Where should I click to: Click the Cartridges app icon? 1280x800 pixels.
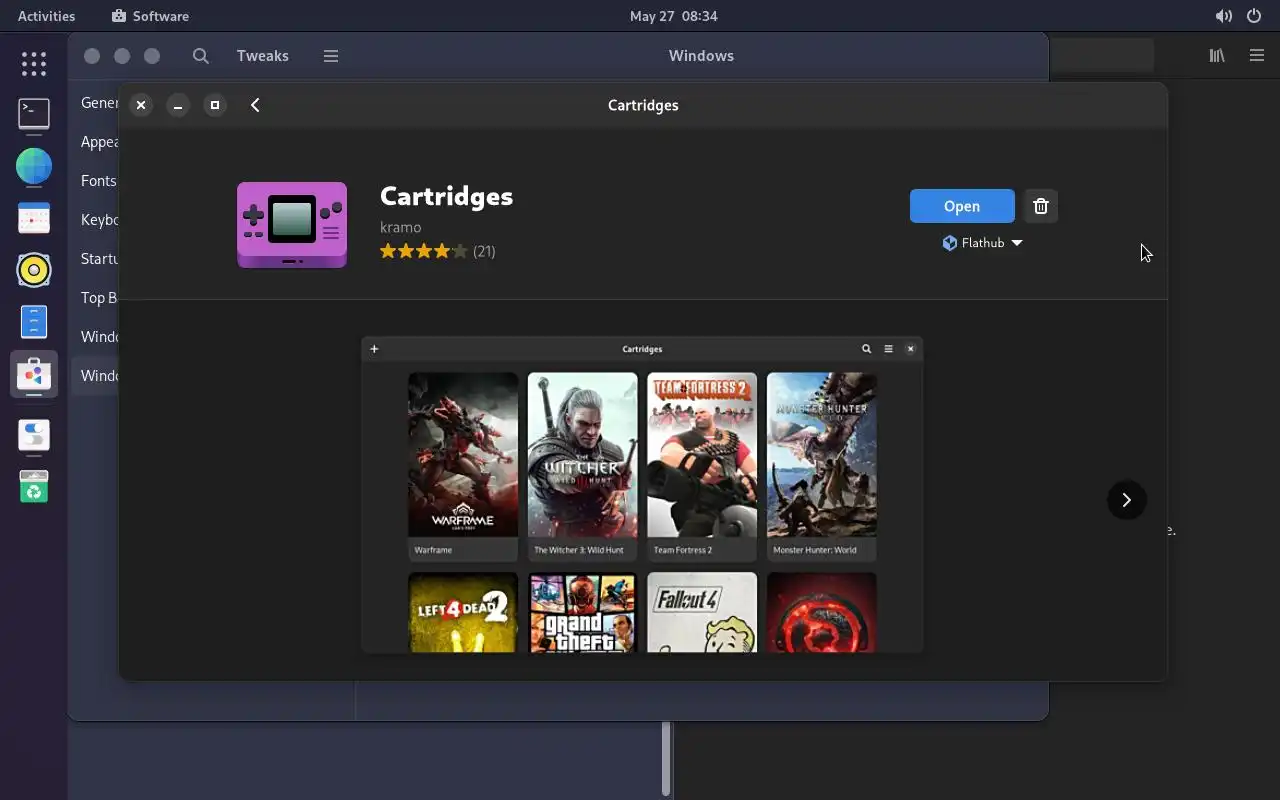tap(292, 225)
